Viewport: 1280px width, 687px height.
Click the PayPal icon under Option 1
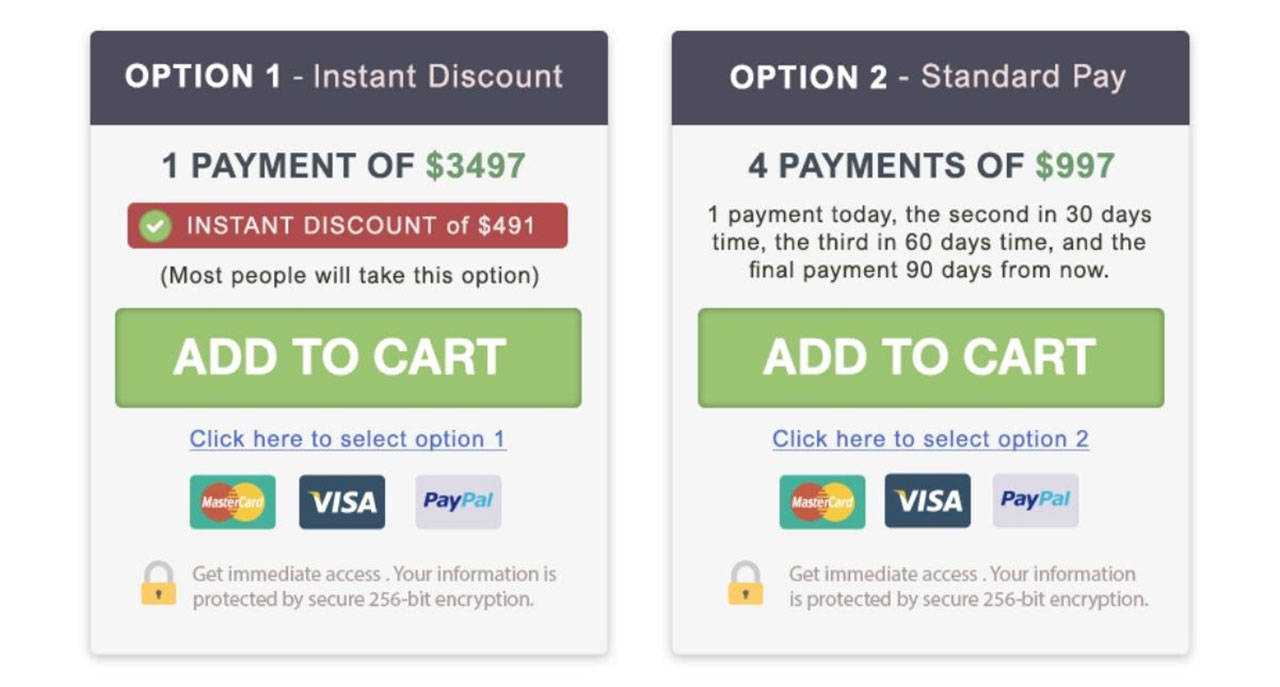click(458, 502)
